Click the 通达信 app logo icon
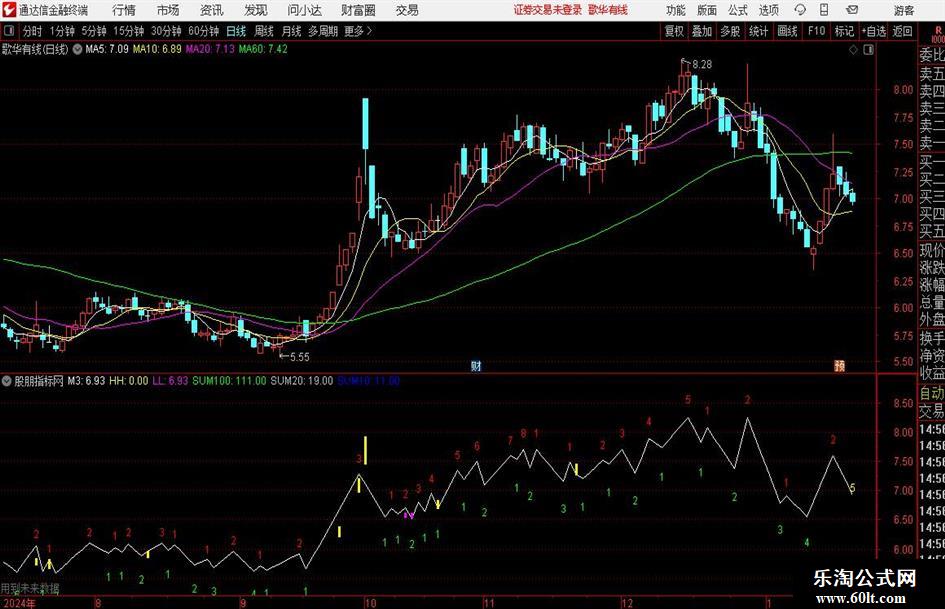Viewport: 945px width, 609px height. point(9,10)
